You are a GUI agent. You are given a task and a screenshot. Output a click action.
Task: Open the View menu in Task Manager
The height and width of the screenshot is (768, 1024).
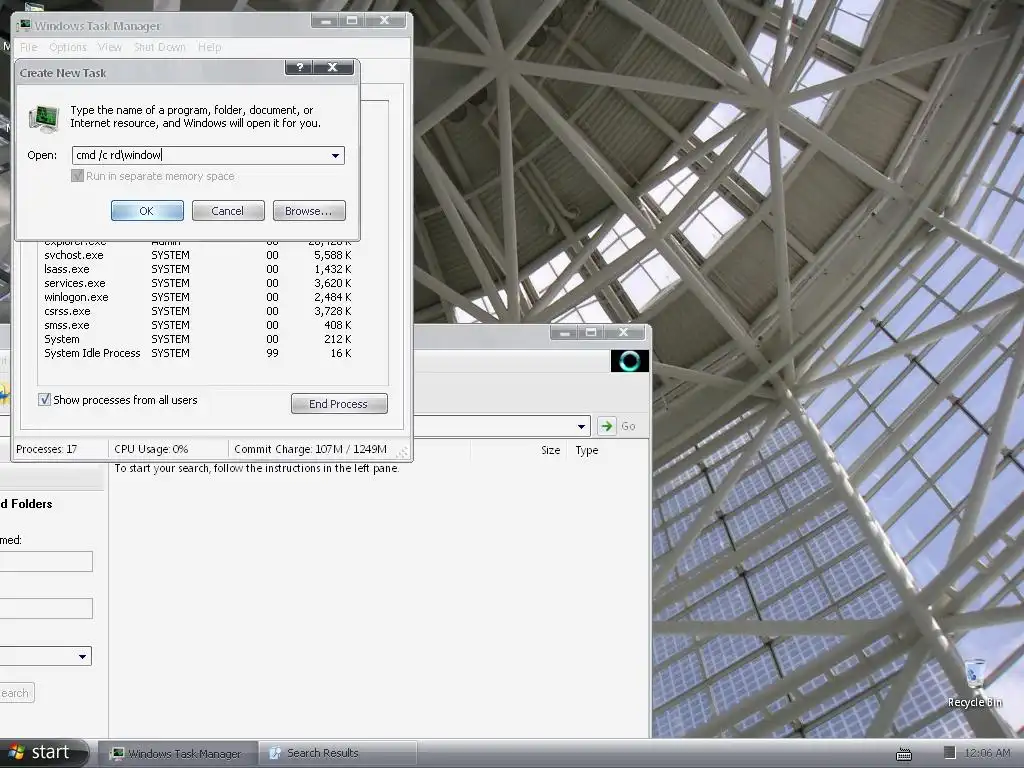(x=110, y=47)
